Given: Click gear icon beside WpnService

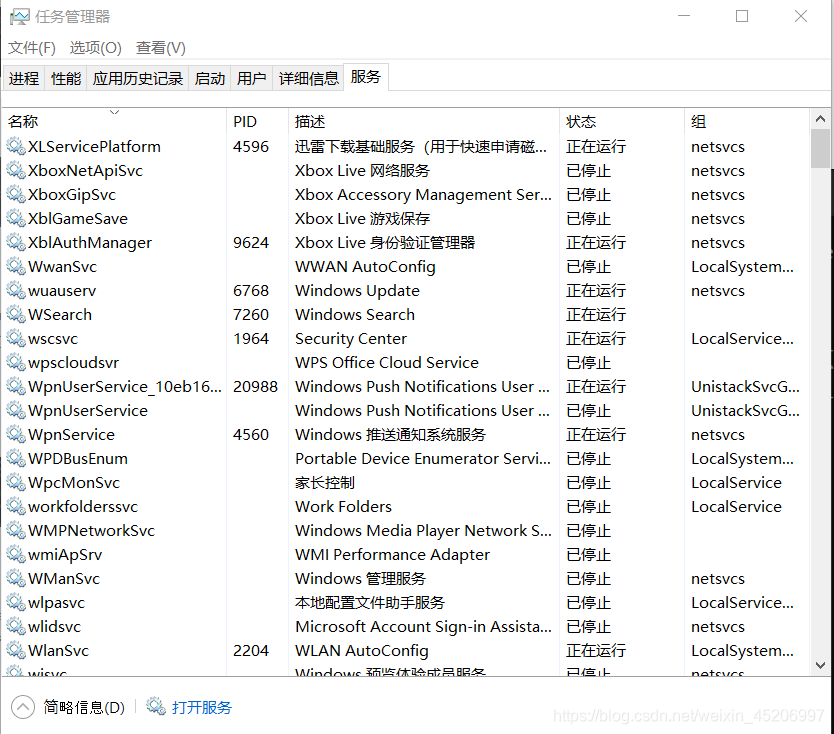Looking at the screenshot, I should tap(16, 435).
